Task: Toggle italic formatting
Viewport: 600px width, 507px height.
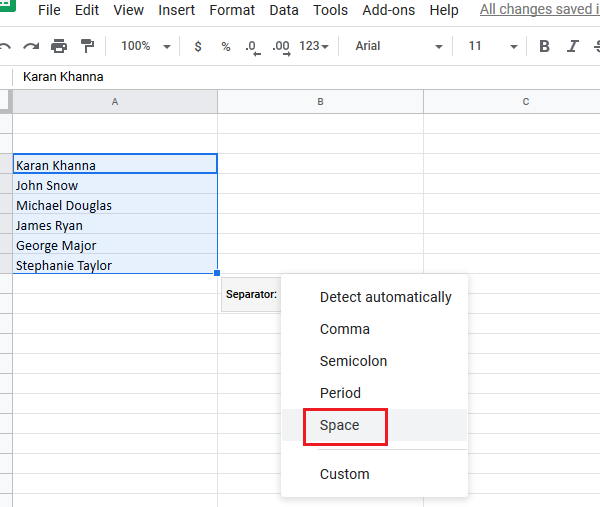Action: pyautogui.click(x=573, y=46)
